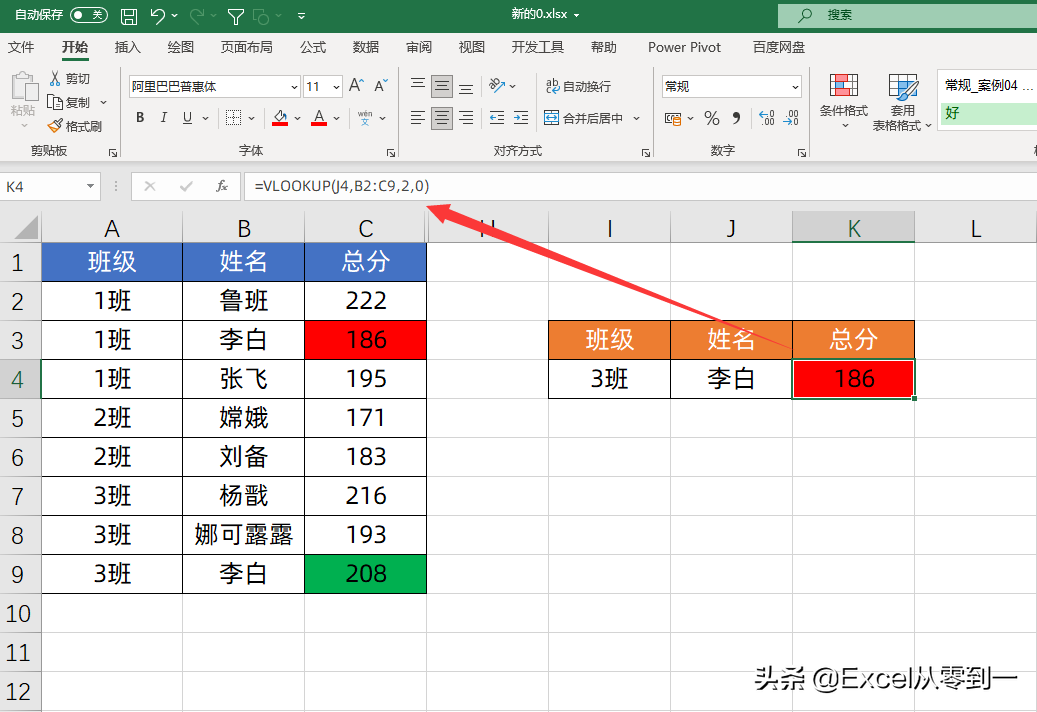Image resolution: width=1037 pixels, height=712 pixels.
Task: Click Decrease Decimal icon
Action: pyautogui.click(x=791, y=118)
